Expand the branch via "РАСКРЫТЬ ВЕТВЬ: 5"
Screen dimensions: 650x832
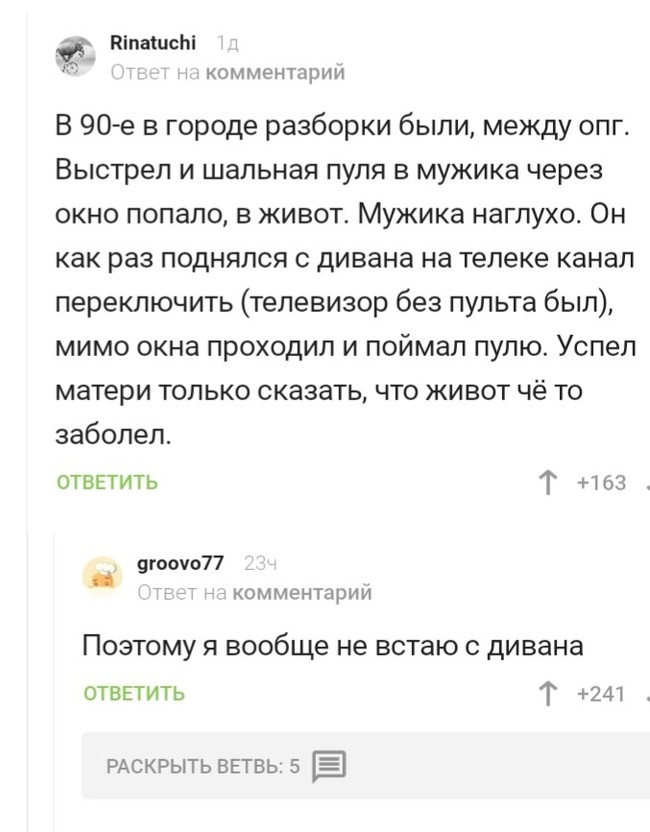point(203,767)
